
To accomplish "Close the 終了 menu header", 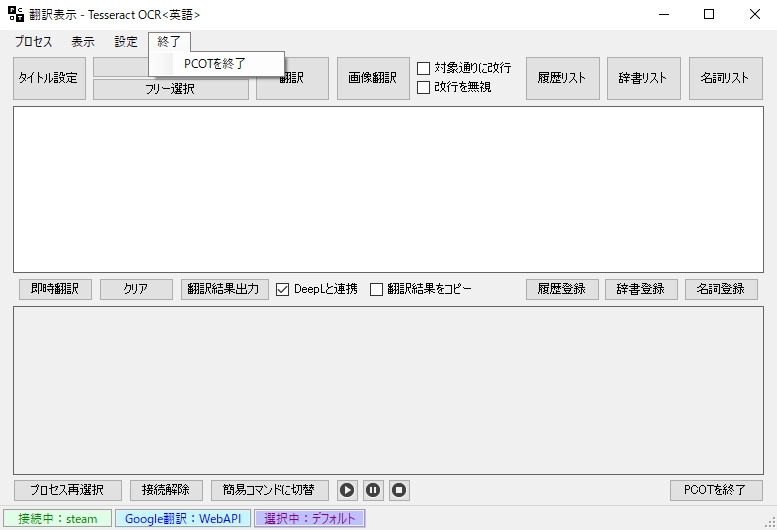I will 169,42.
